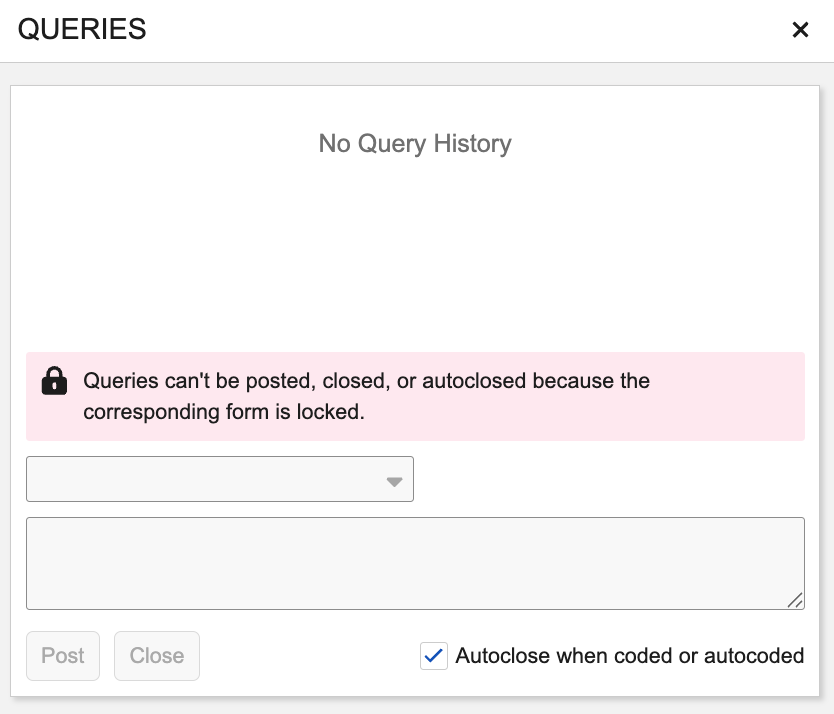Click the QUERIES dialog title
The width and height of the screenshot is (834, 714).
coord(82,30)
